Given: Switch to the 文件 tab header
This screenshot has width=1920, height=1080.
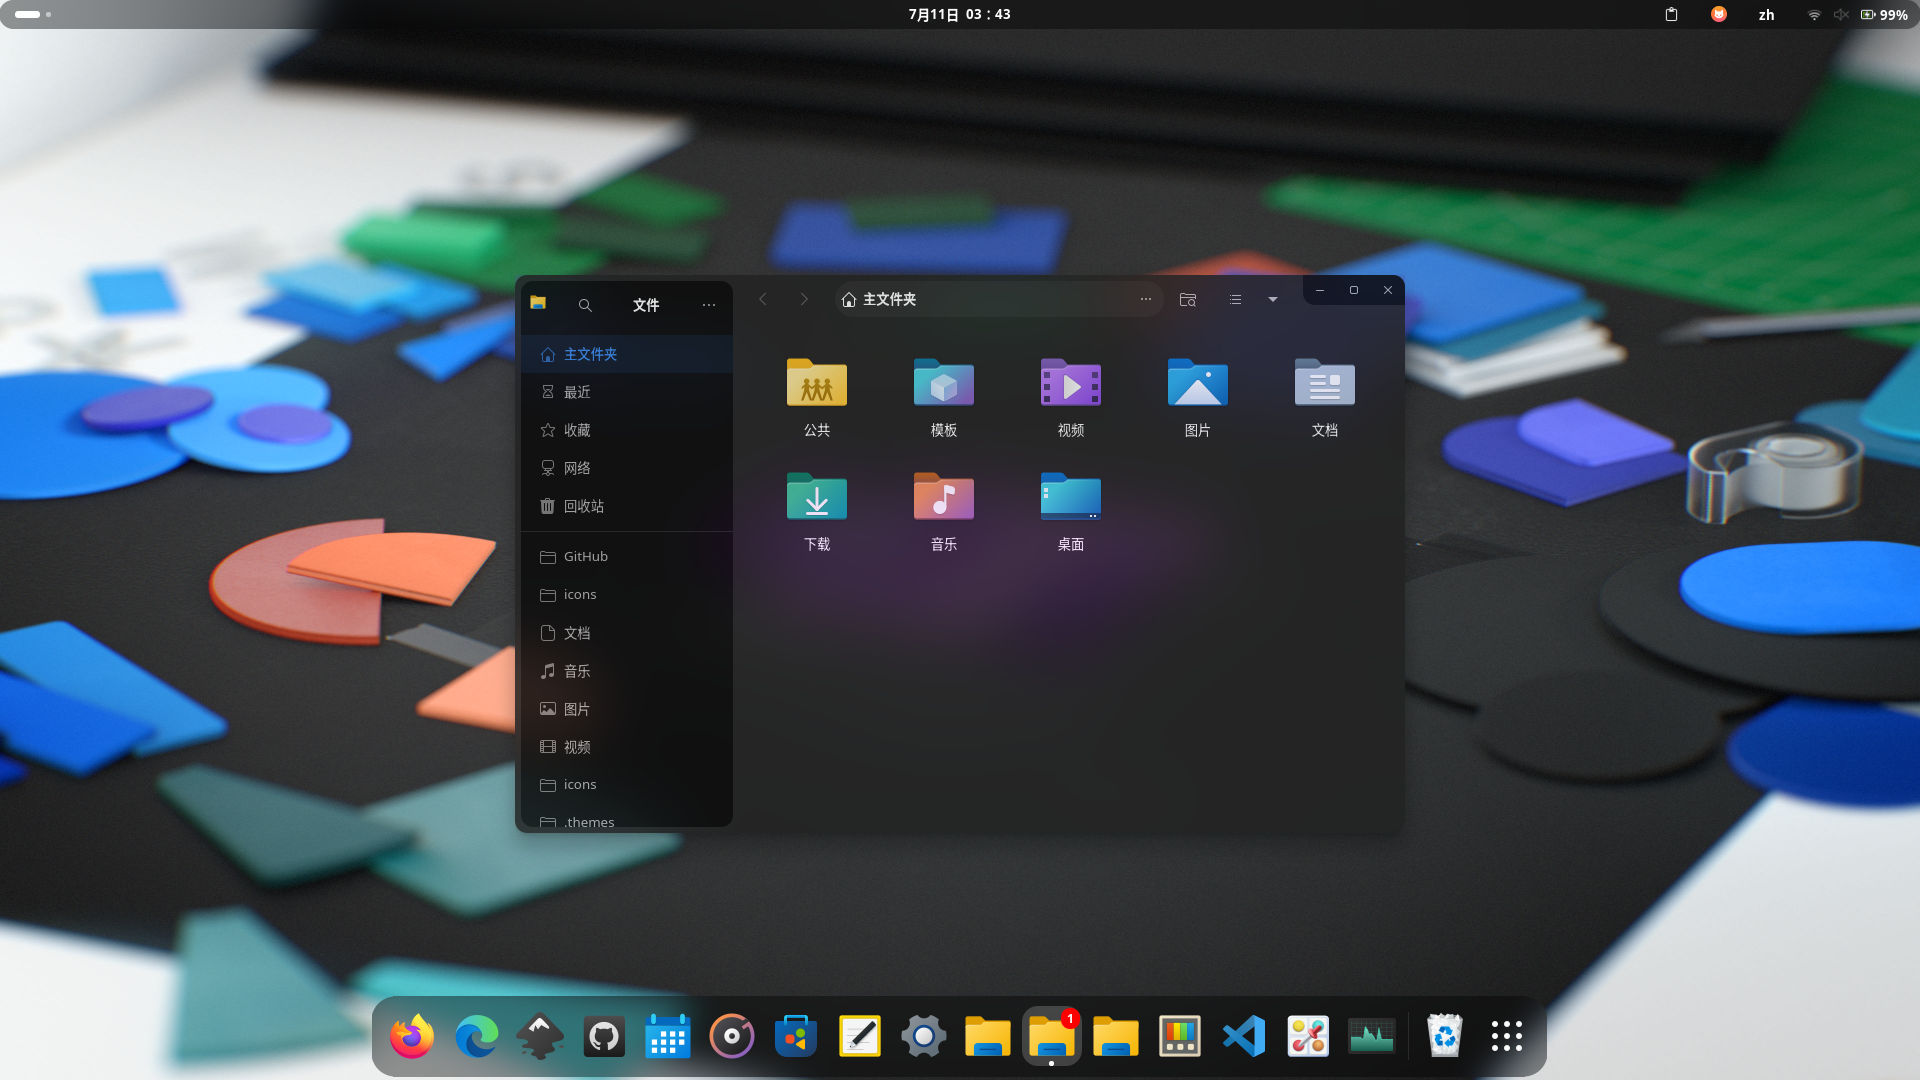Looking at the screenshot, I should point(646,306).
